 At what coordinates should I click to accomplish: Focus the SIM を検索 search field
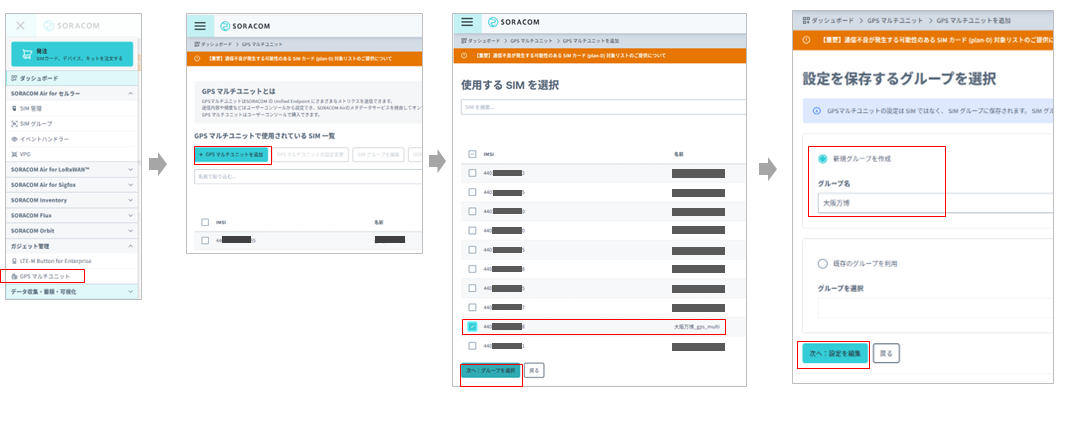pyautogui.click(x=604, y=107)
